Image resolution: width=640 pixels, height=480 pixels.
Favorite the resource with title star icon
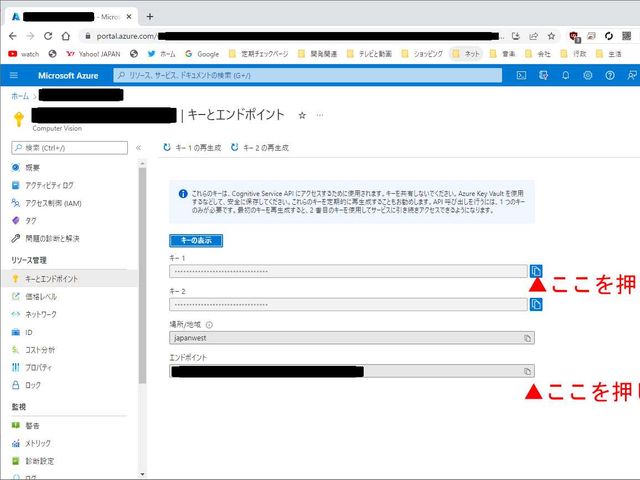pos(302,116)
